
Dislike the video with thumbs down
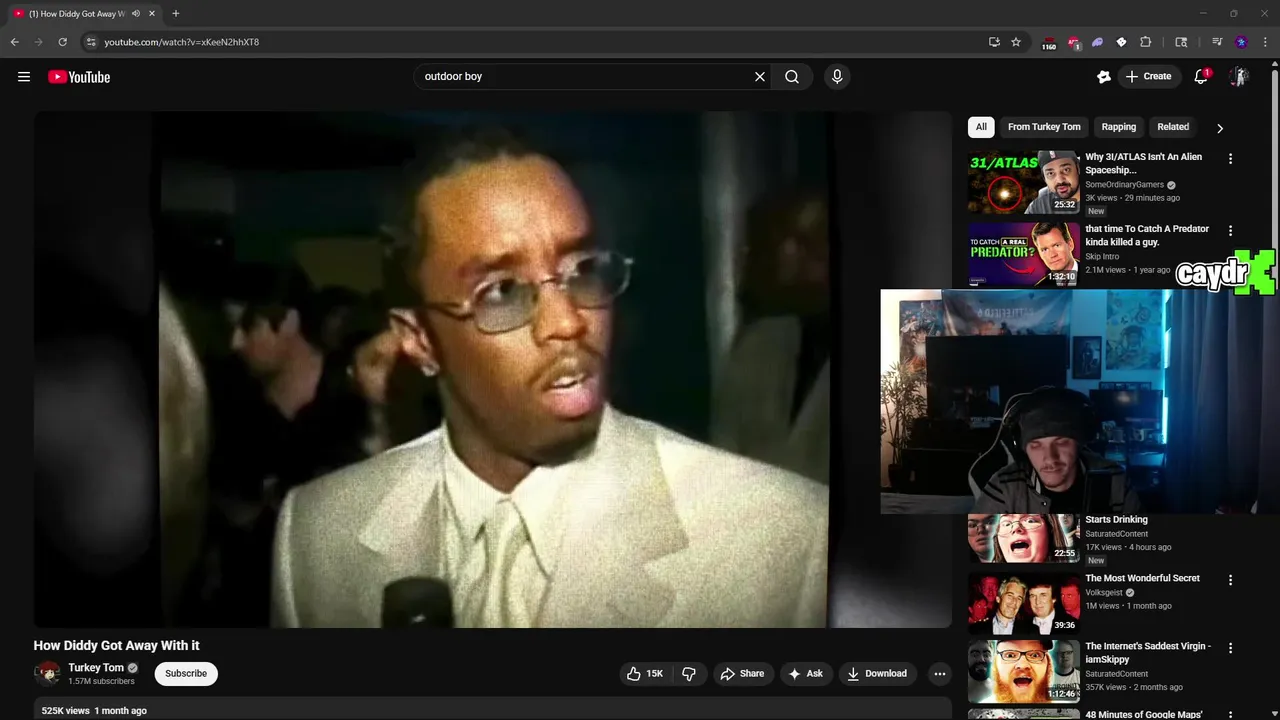[689, 674]
